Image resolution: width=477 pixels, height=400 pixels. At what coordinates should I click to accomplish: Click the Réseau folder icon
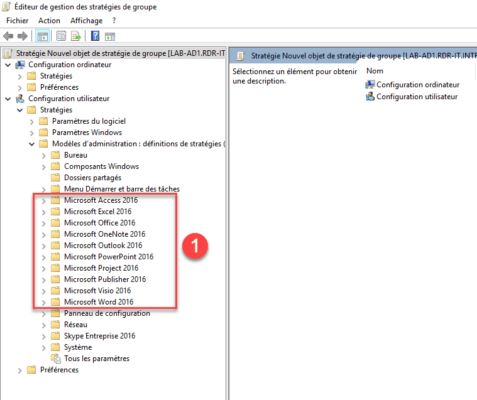55,324
